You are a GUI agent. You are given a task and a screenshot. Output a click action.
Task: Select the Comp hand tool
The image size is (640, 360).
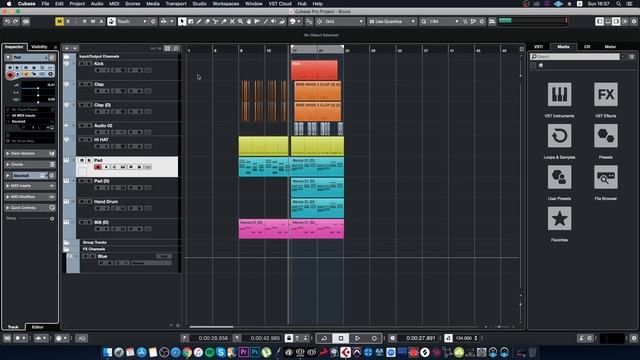tap(249, 21)
